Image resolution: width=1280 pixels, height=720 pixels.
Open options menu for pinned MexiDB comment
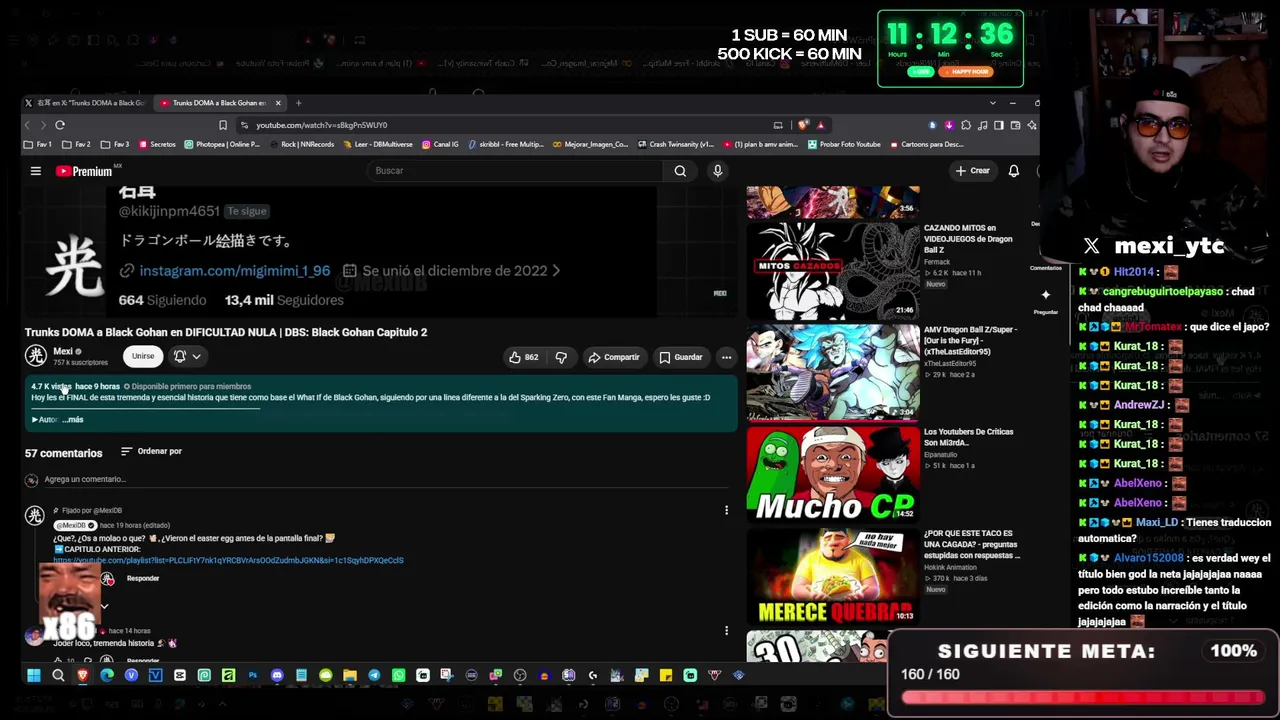pos(727,510)
